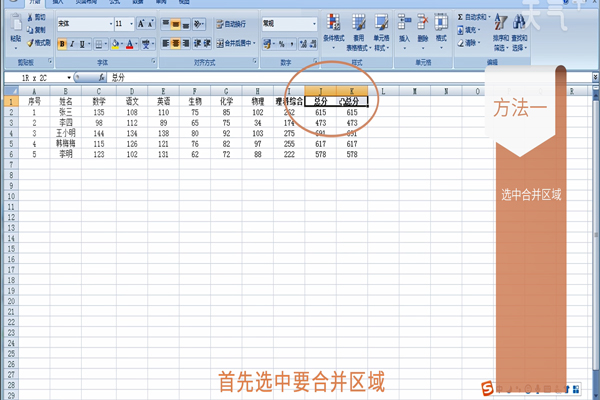Open Format as Table (套用表格格式)
600x400 pixels.
pos(358,32)
